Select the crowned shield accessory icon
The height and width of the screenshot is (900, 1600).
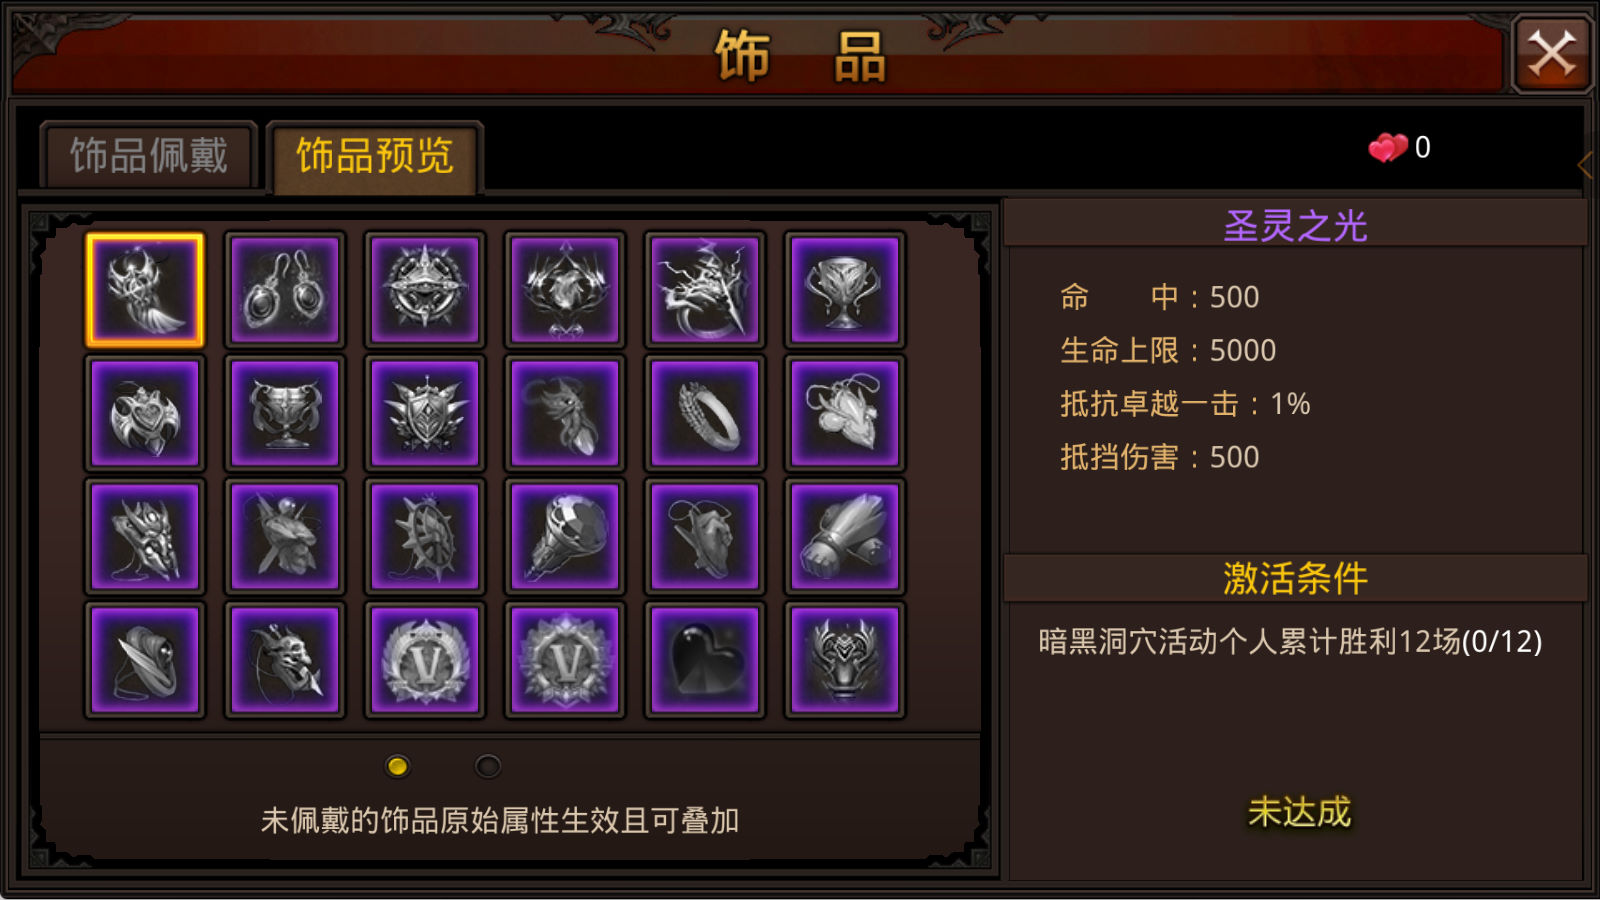point(425,413)
